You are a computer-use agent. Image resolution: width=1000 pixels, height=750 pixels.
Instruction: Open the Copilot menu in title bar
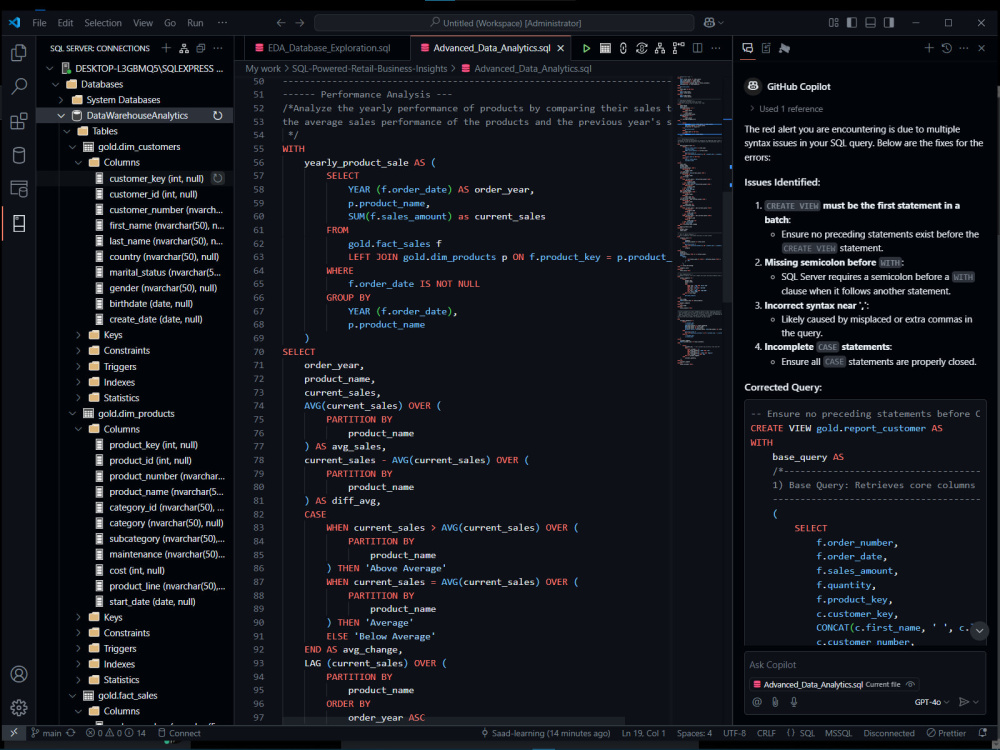(713, 23)
